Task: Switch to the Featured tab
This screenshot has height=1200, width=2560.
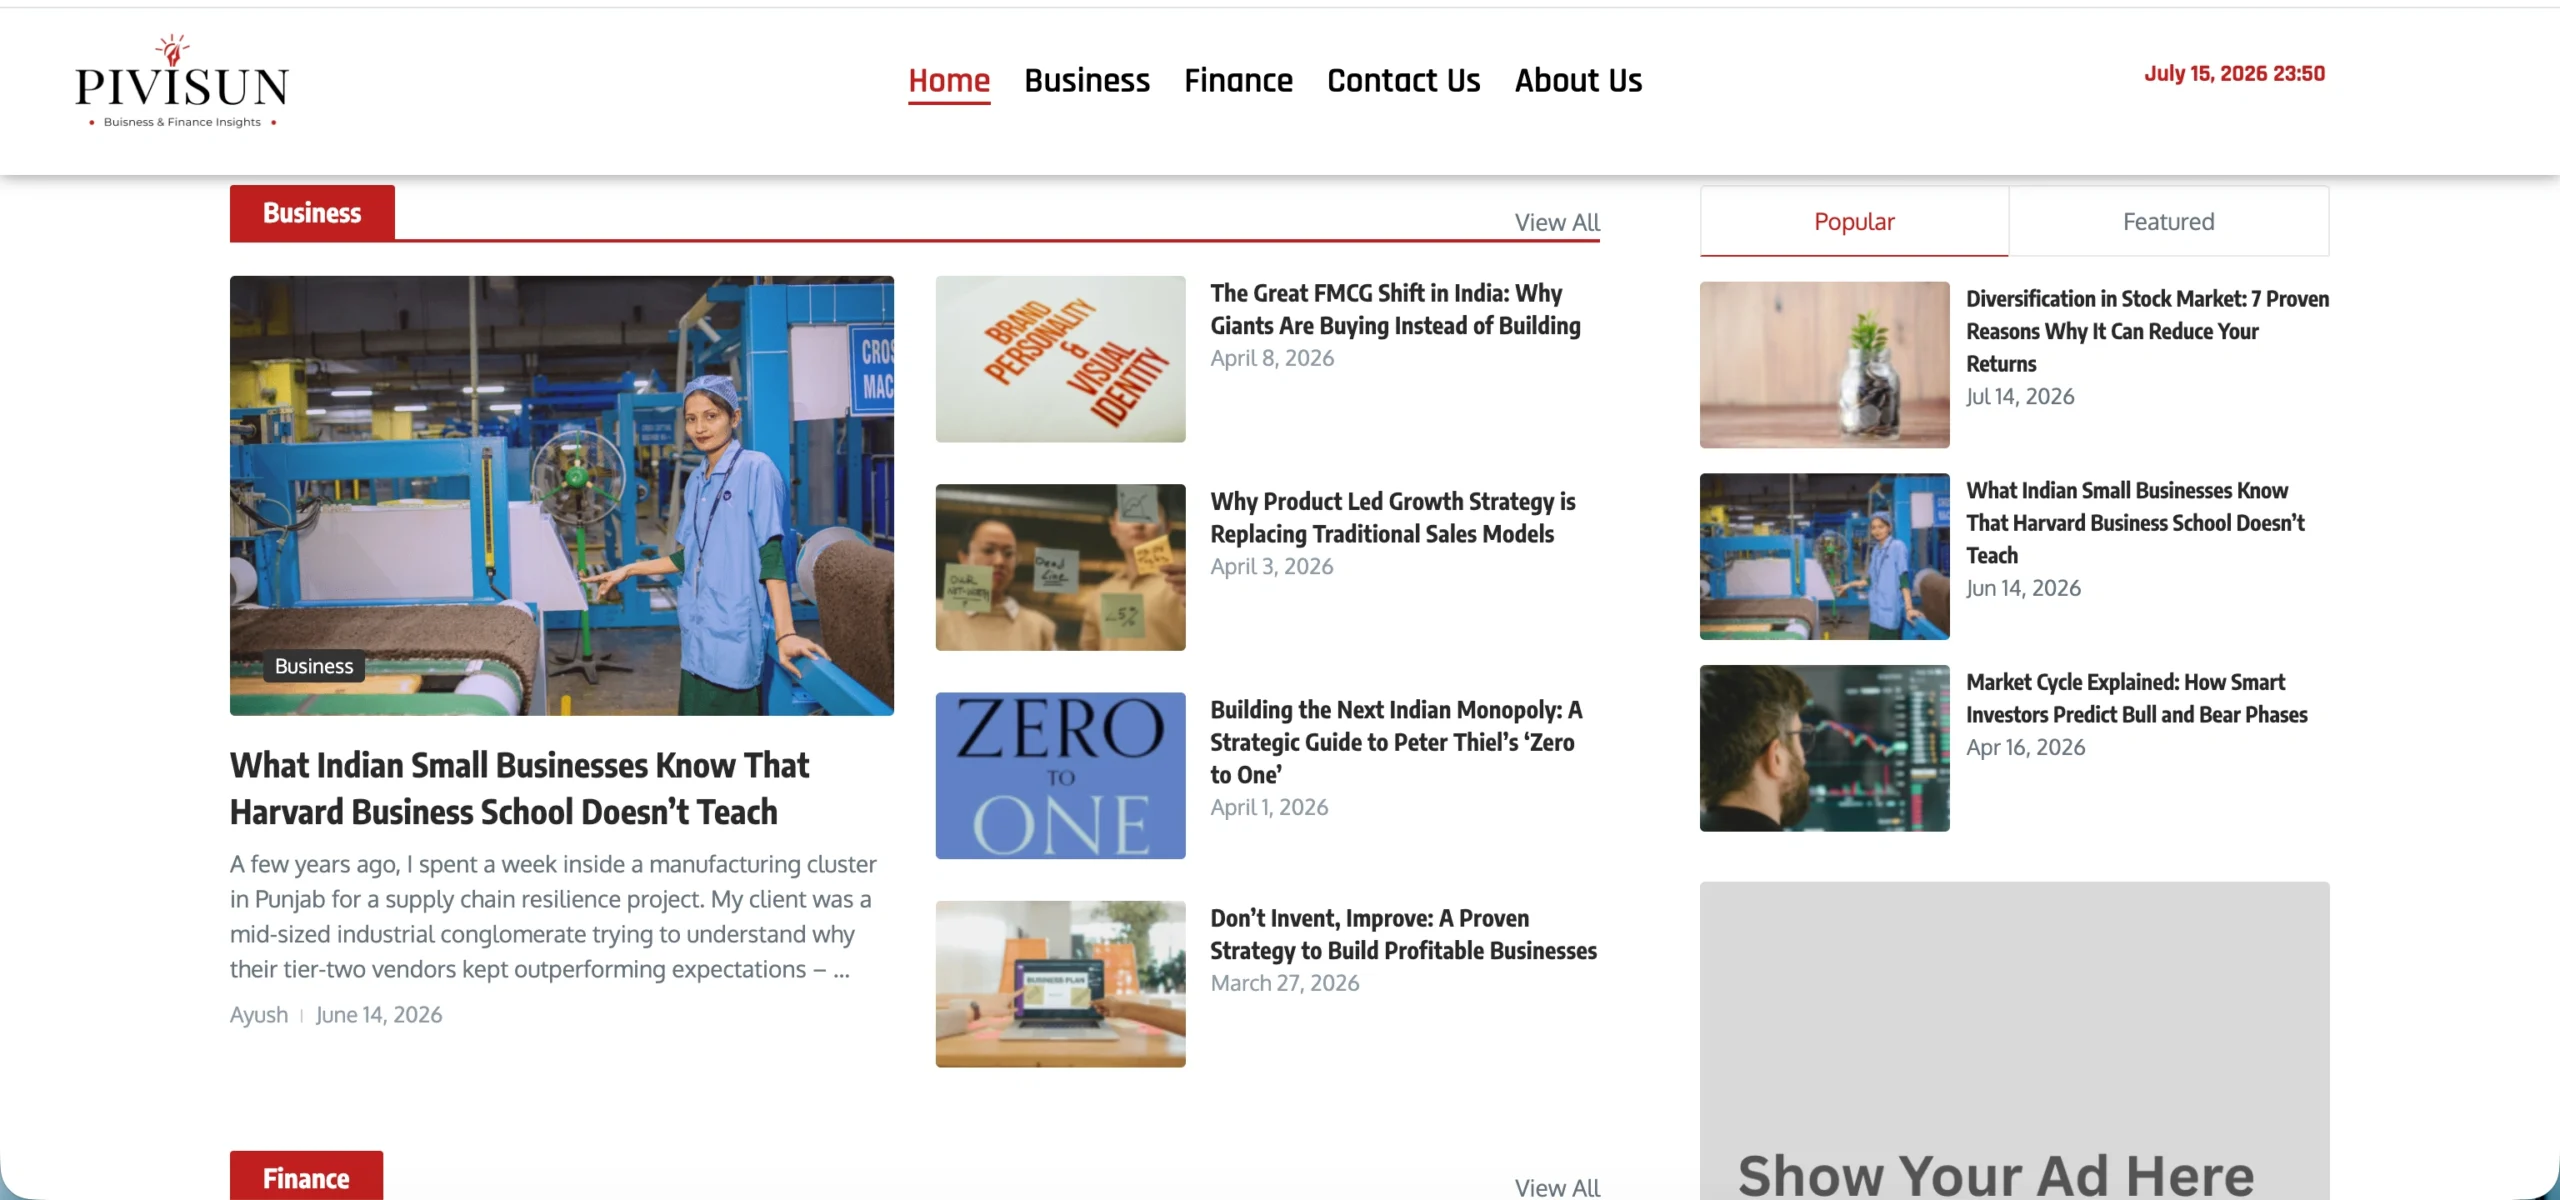Action: coord(2168,221)
